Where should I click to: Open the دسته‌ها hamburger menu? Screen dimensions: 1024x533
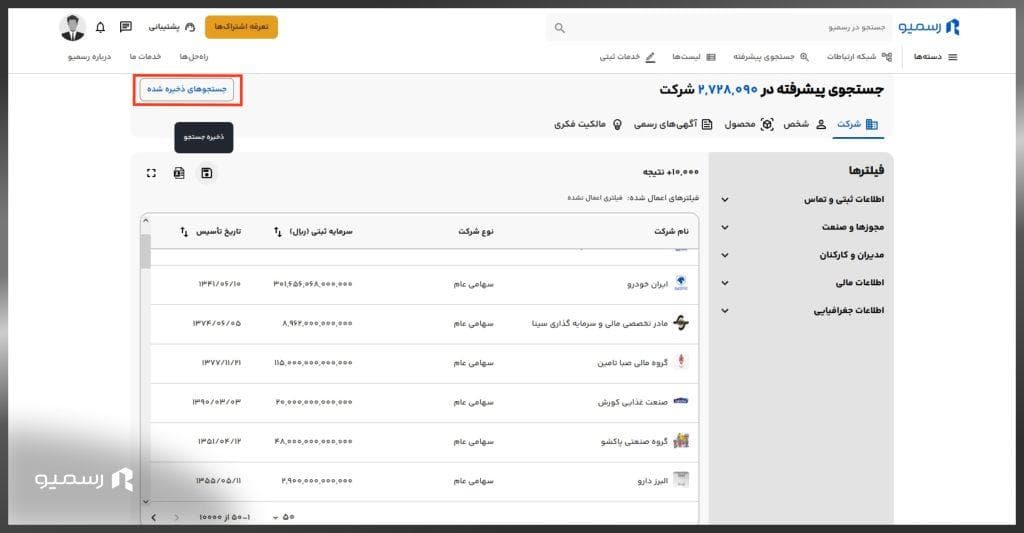(x=935, y=57)
